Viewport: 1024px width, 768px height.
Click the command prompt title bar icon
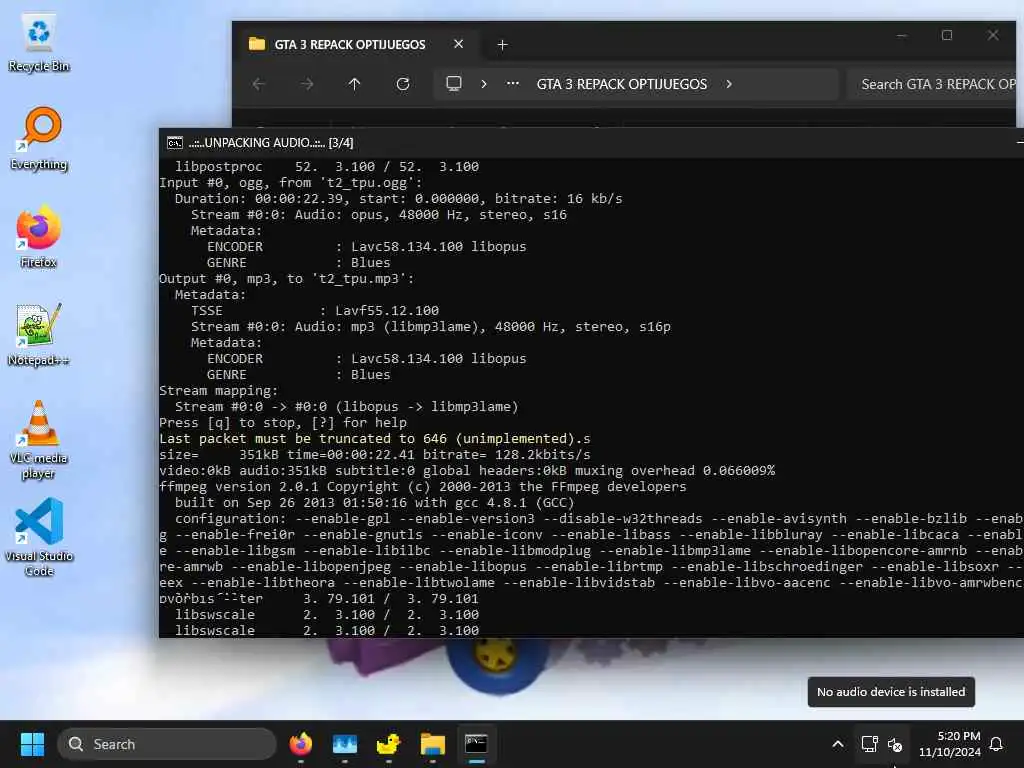tap(174, 143)
